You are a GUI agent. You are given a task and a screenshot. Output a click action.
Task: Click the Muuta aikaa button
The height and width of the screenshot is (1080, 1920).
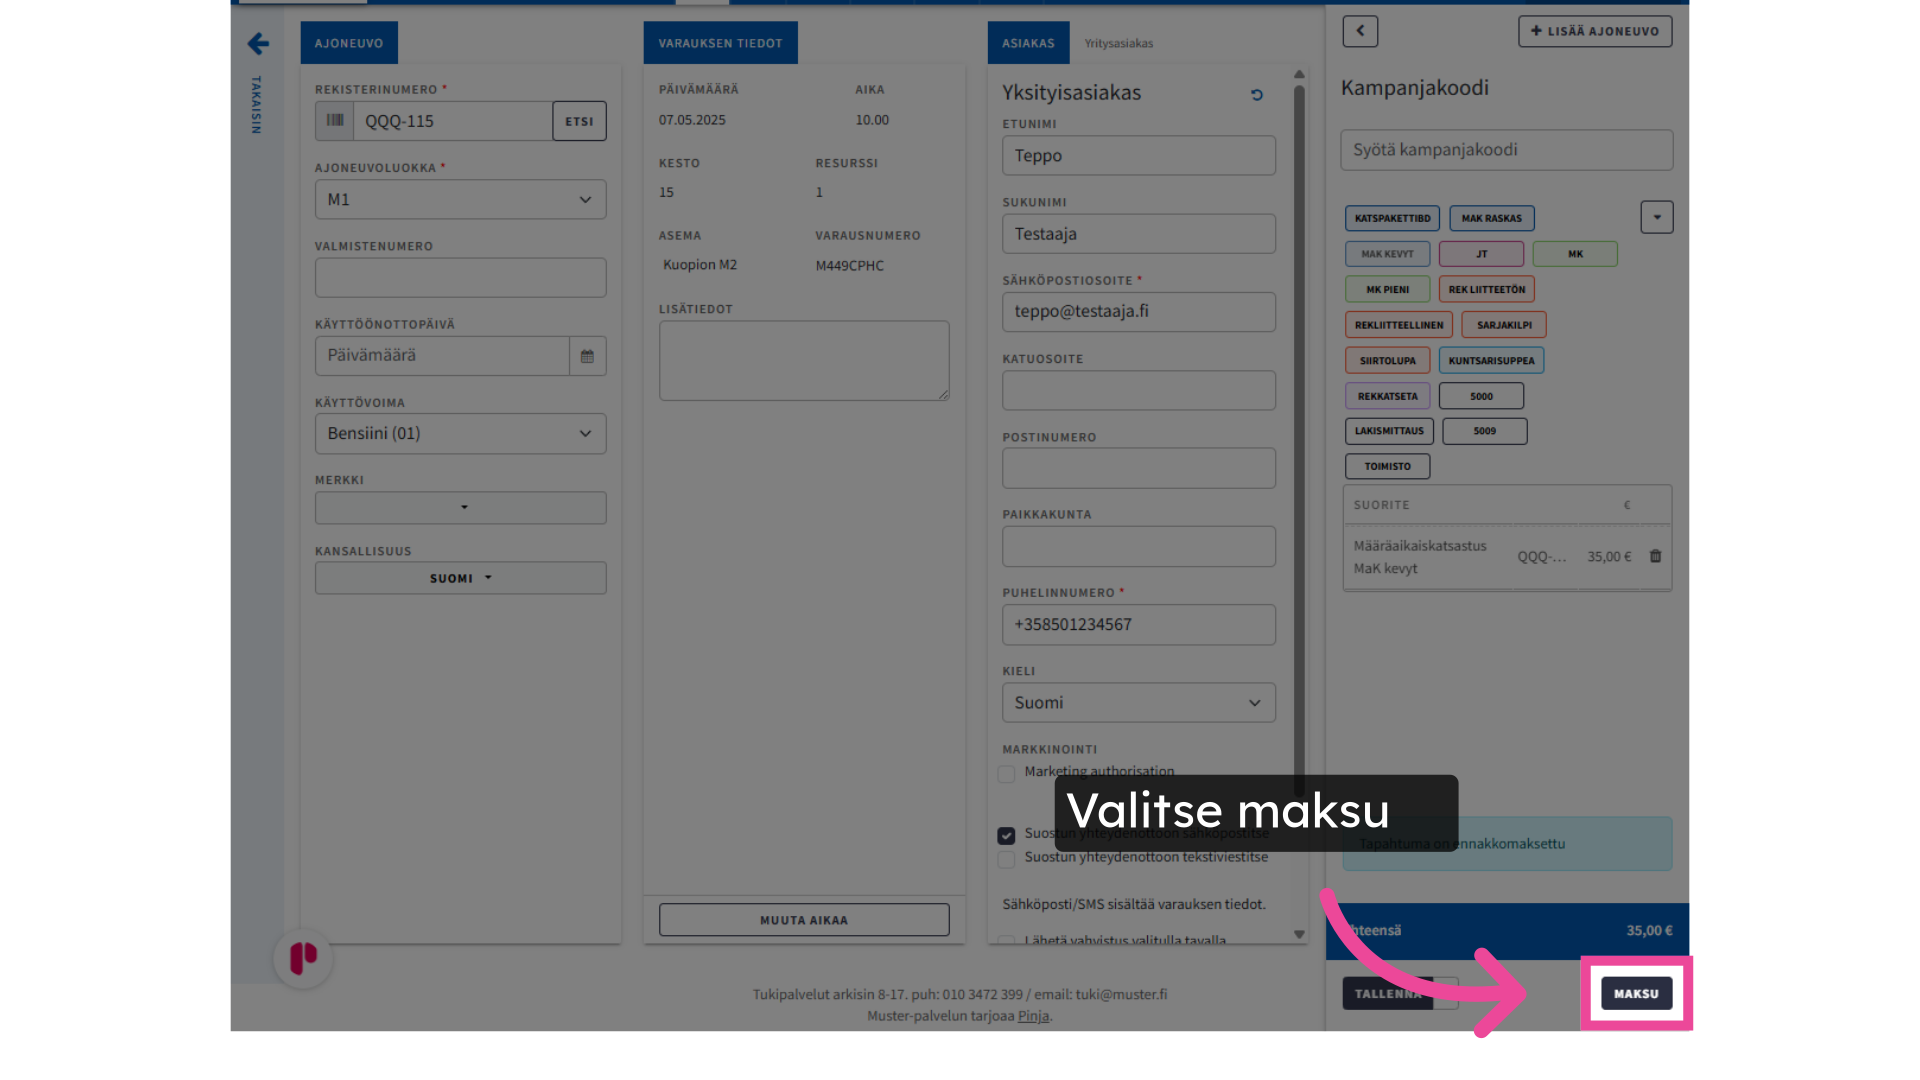pyautogui.click(x=804, y=920)
